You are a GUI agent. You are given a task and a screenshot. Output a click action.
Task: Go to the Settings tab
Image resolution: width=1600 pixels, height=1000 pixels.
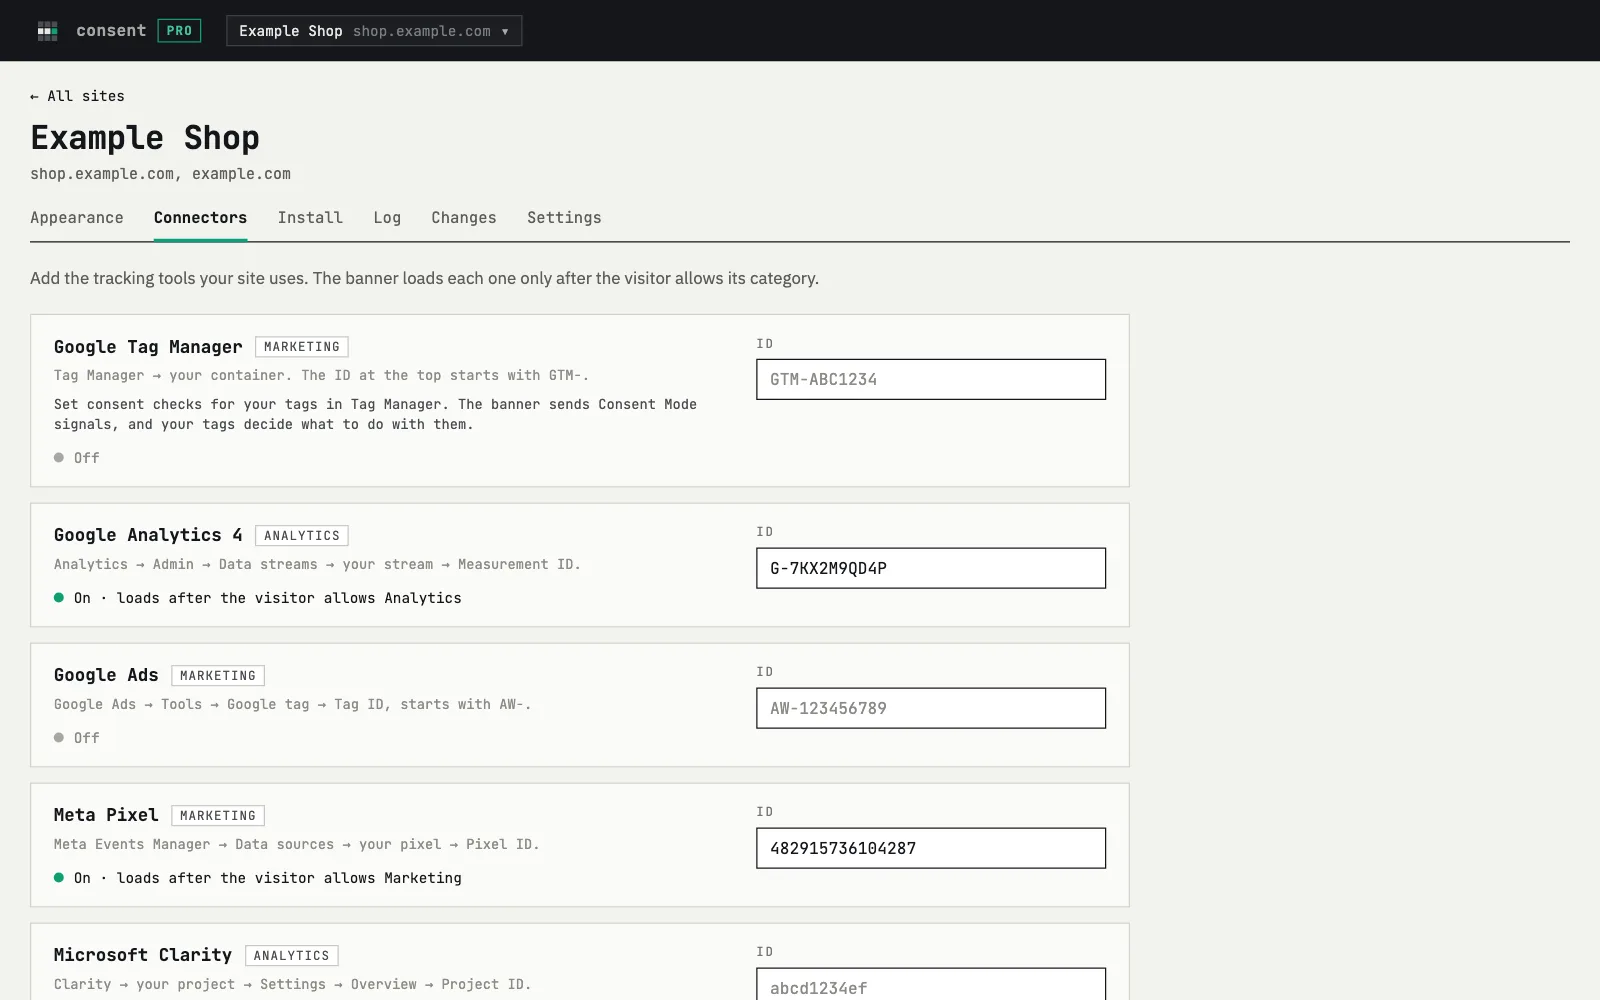coord(564,218)
